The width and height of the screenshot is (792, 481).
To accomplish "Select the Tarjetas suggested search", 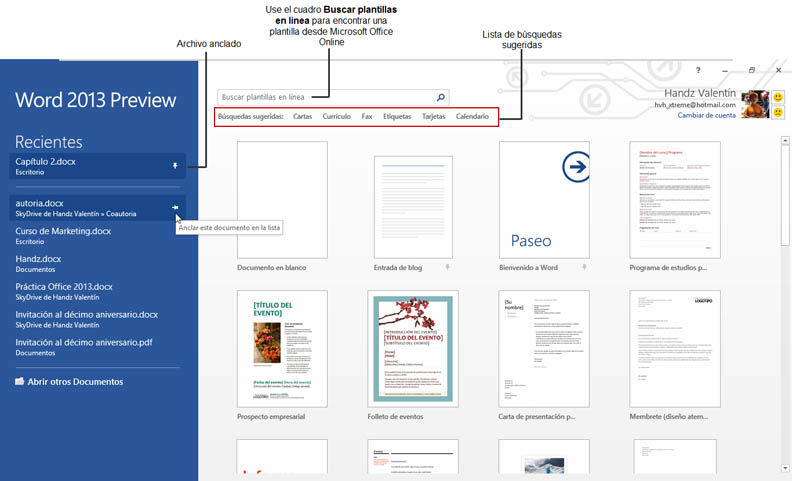I will pos(433,116).
